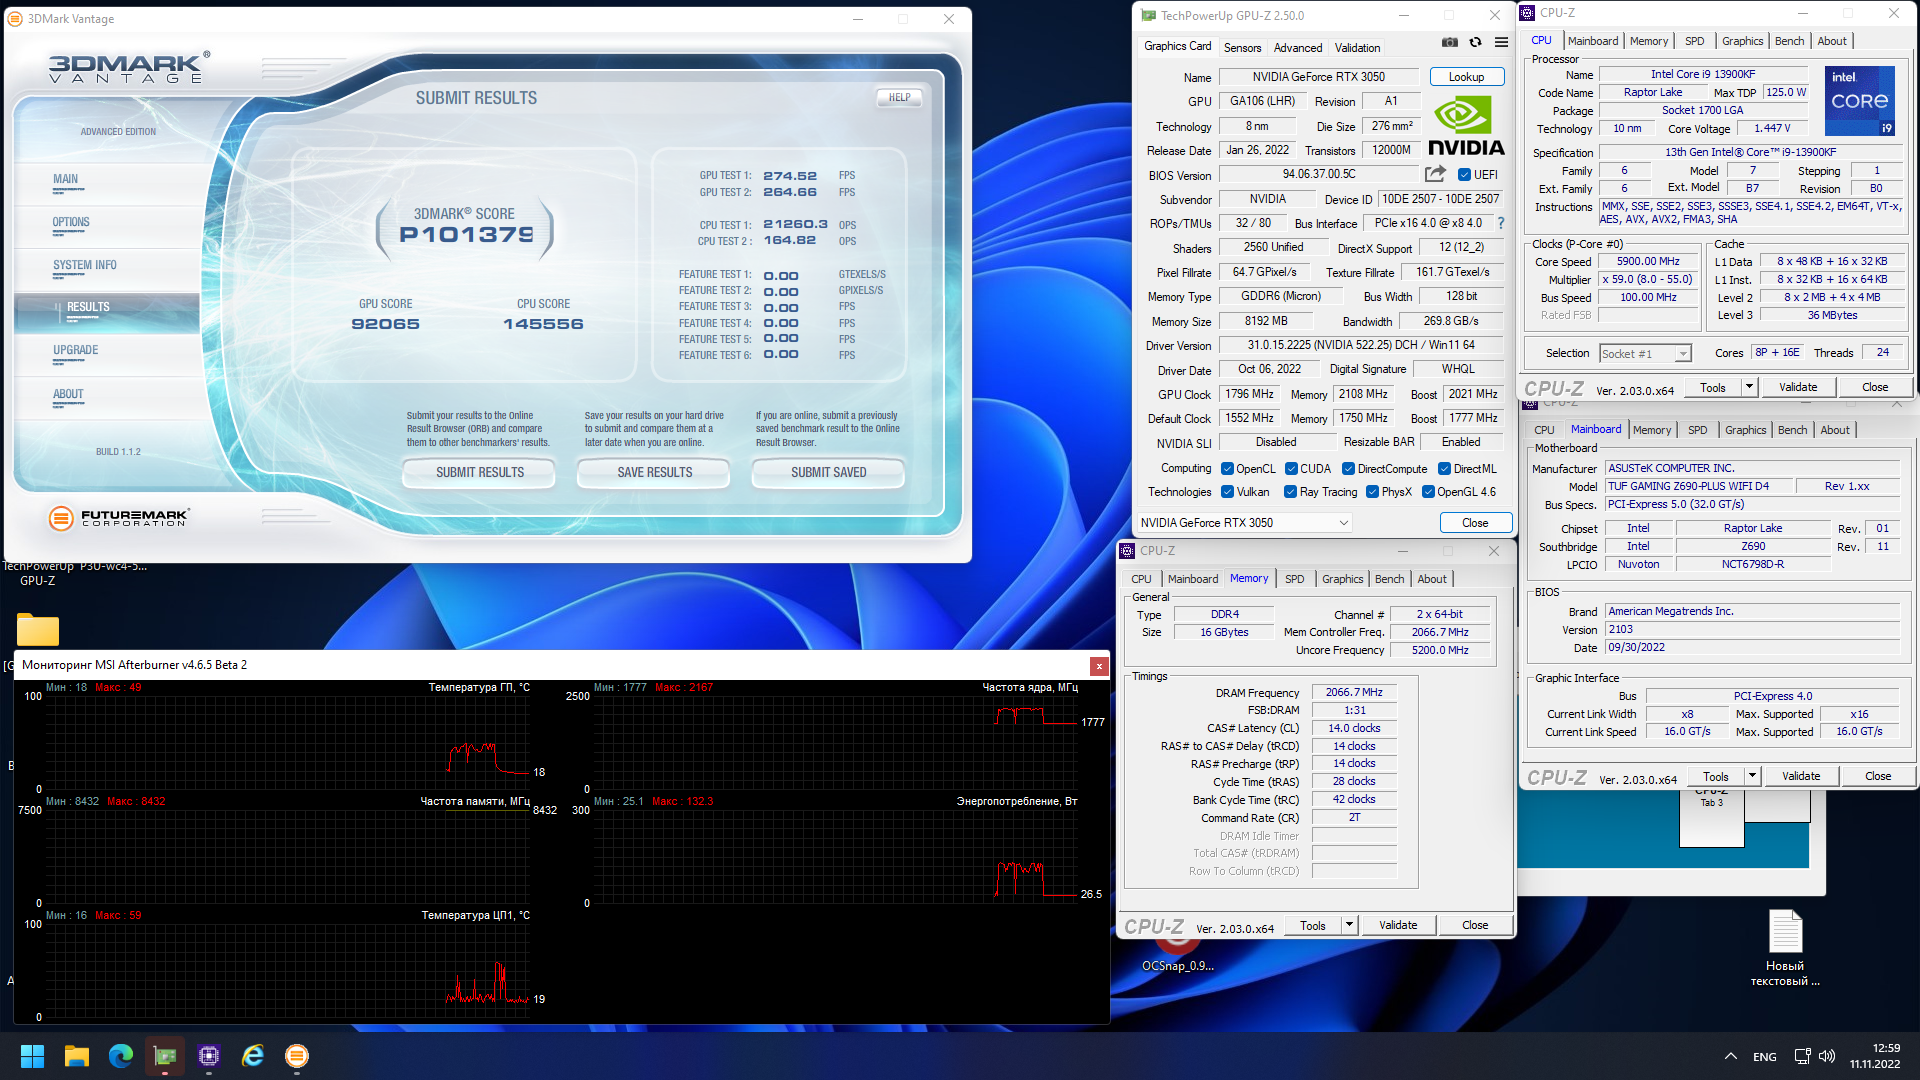
Task: Click the HELP button in 3DMark Vantage
Action: 899,98
